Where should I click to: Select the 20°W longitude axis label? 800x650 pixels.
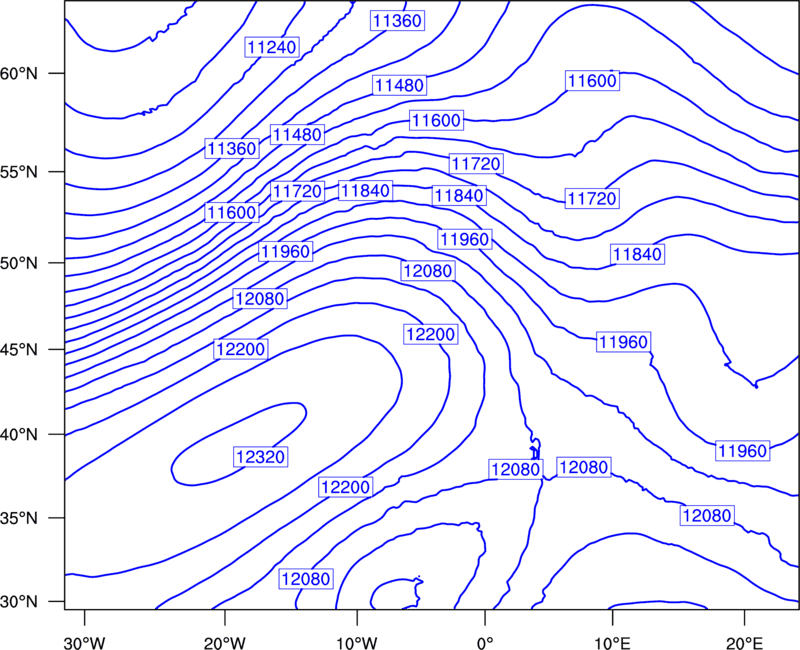click(224, 643)
